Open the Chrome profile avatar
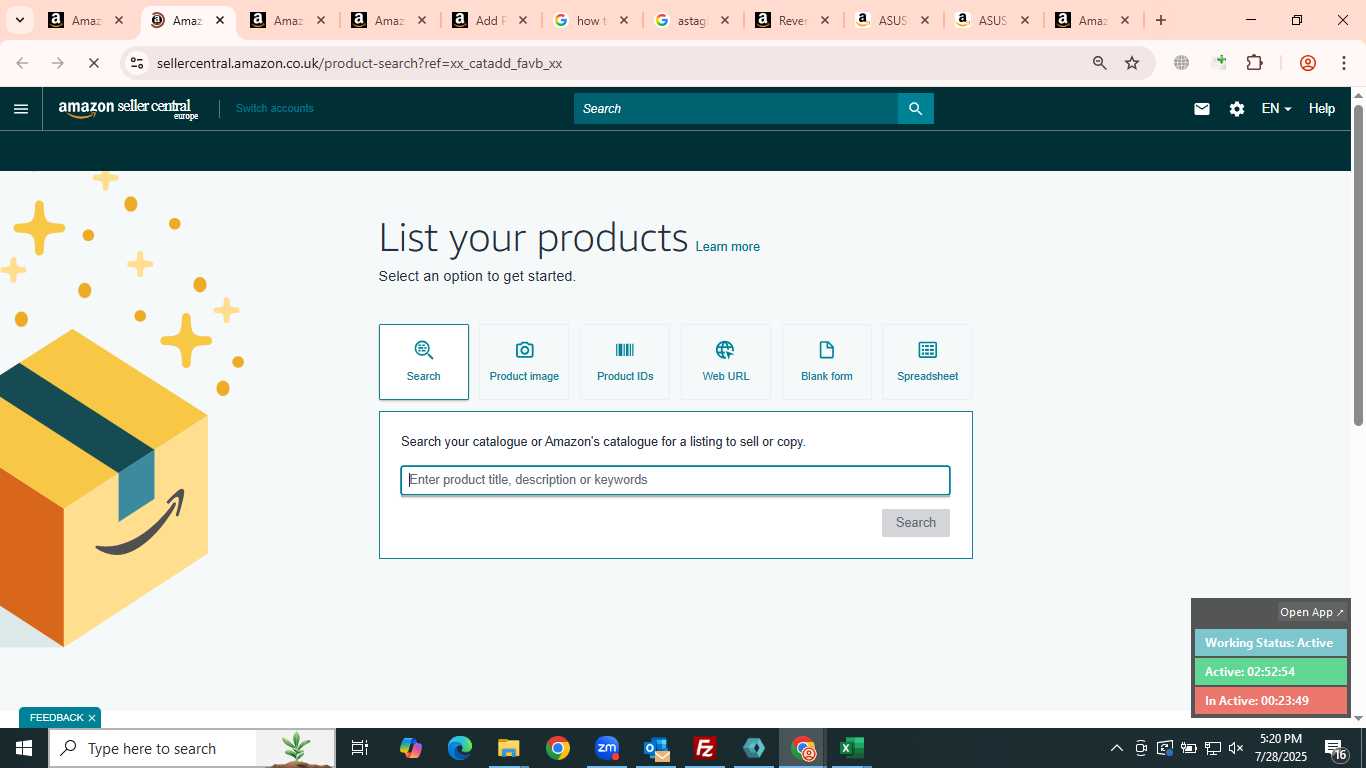This screenshot has height=768, width=1366. coord(1307,63)
